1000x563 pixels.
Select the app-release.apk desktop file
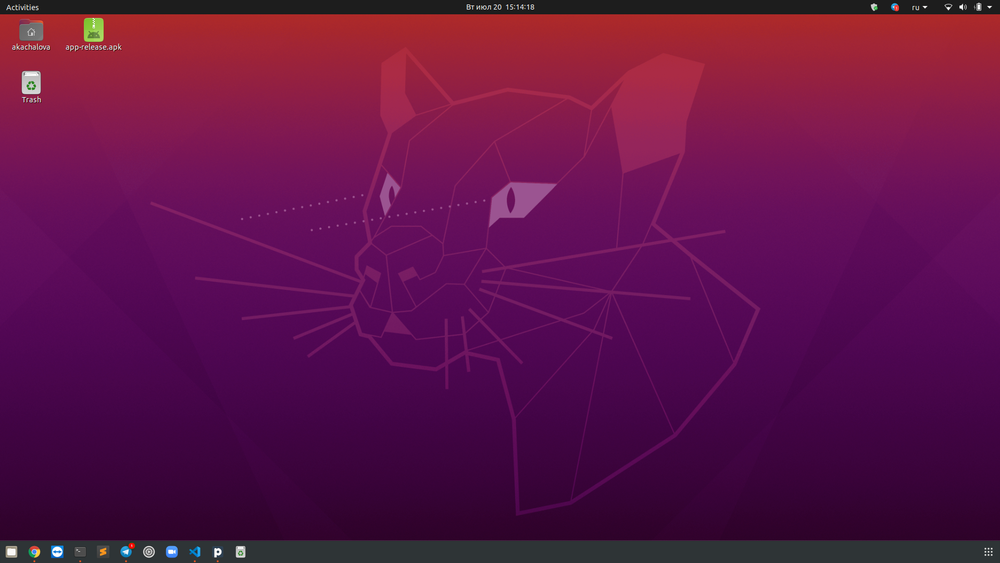coord(93,31)
